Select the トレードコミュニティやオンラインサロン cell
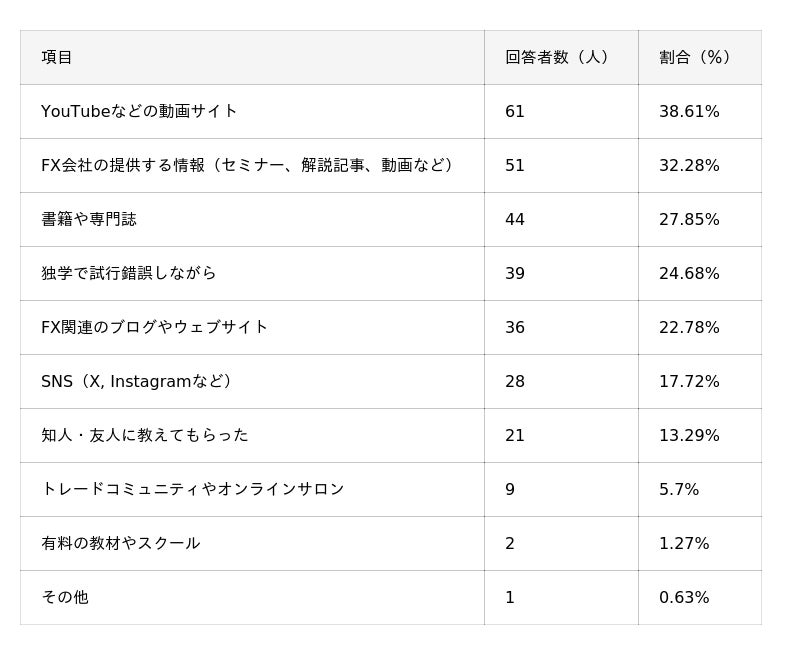 pos(193,489)
